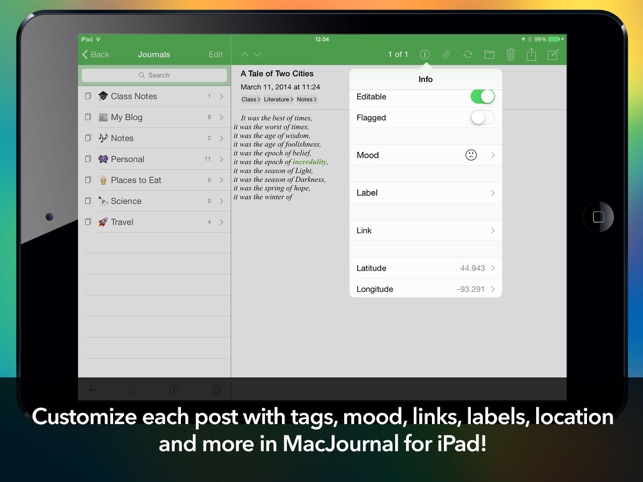Expand the My Blog journal chevron
643x482 pixels.
(221, 117)
